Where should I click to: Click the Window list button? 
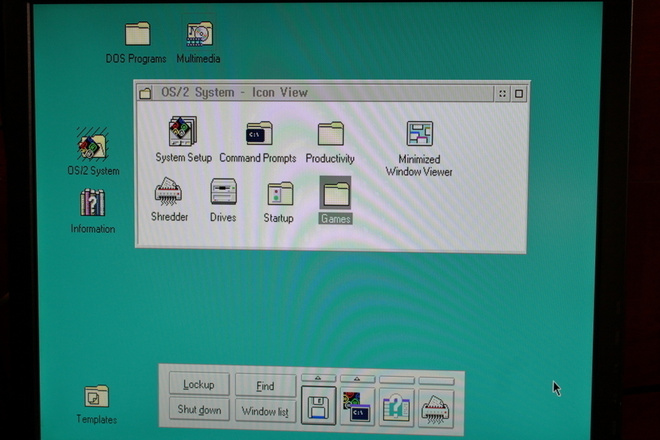[265, 411]
